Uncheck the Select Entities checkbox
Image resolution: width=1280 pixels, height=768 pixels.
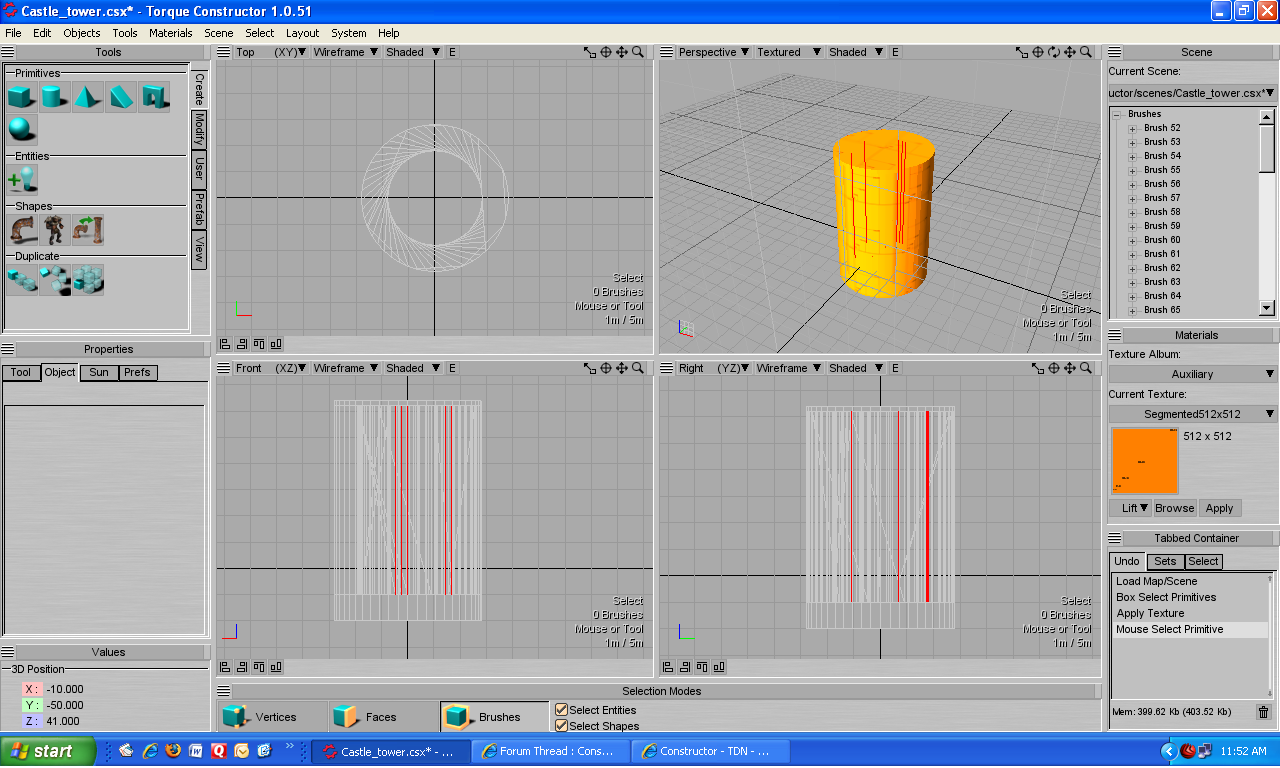click(x=562, y=710)
